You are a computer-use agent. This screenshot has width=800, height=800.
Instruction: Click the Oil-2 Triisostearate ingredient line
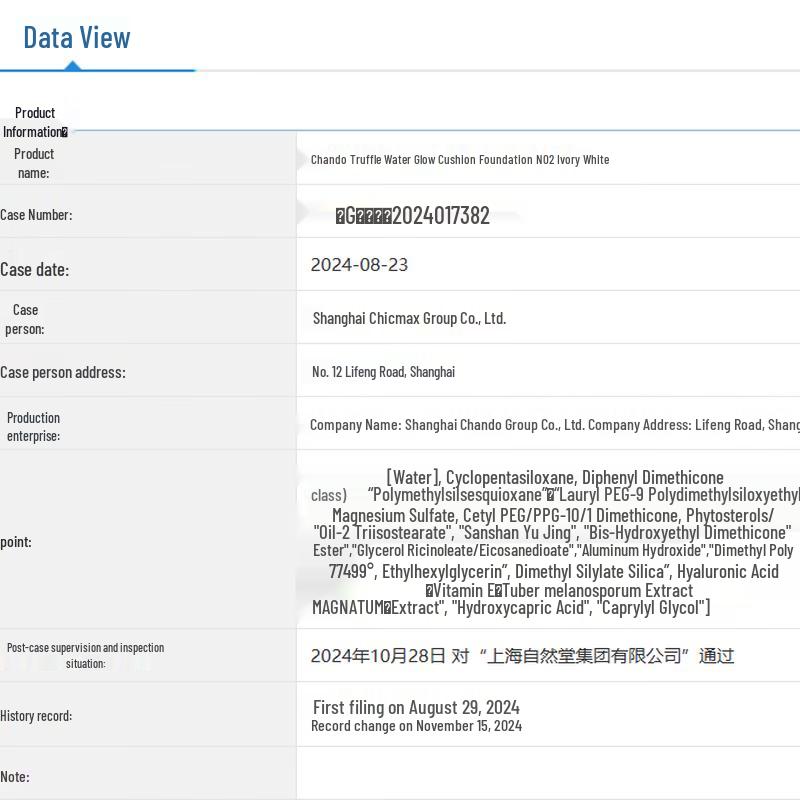pos(552,533)
